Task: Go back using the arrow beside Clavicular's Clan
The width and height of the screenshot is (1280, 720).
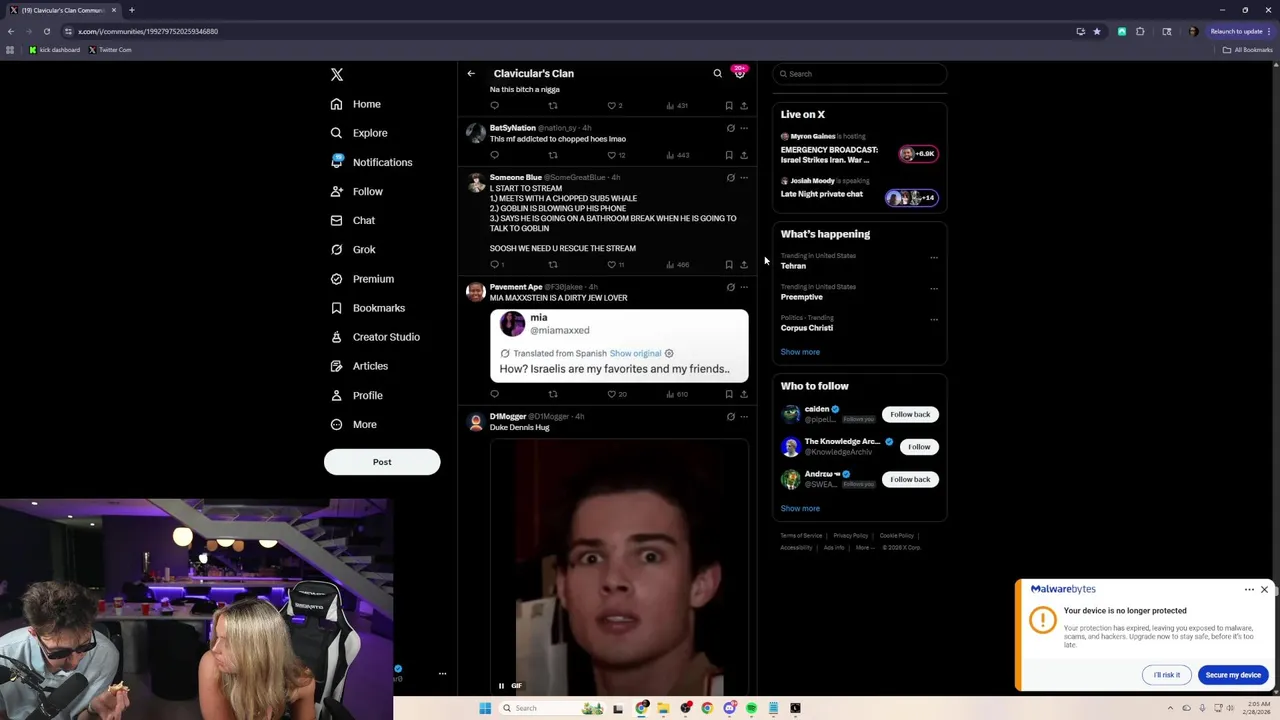Action: tap(471, 73)
